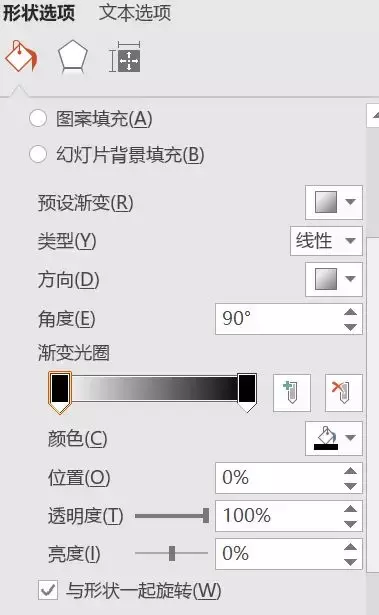The width and height of the screenshot is (379, 615).
Task: Expand the 方向 direction dropdown
Action: 334,279
